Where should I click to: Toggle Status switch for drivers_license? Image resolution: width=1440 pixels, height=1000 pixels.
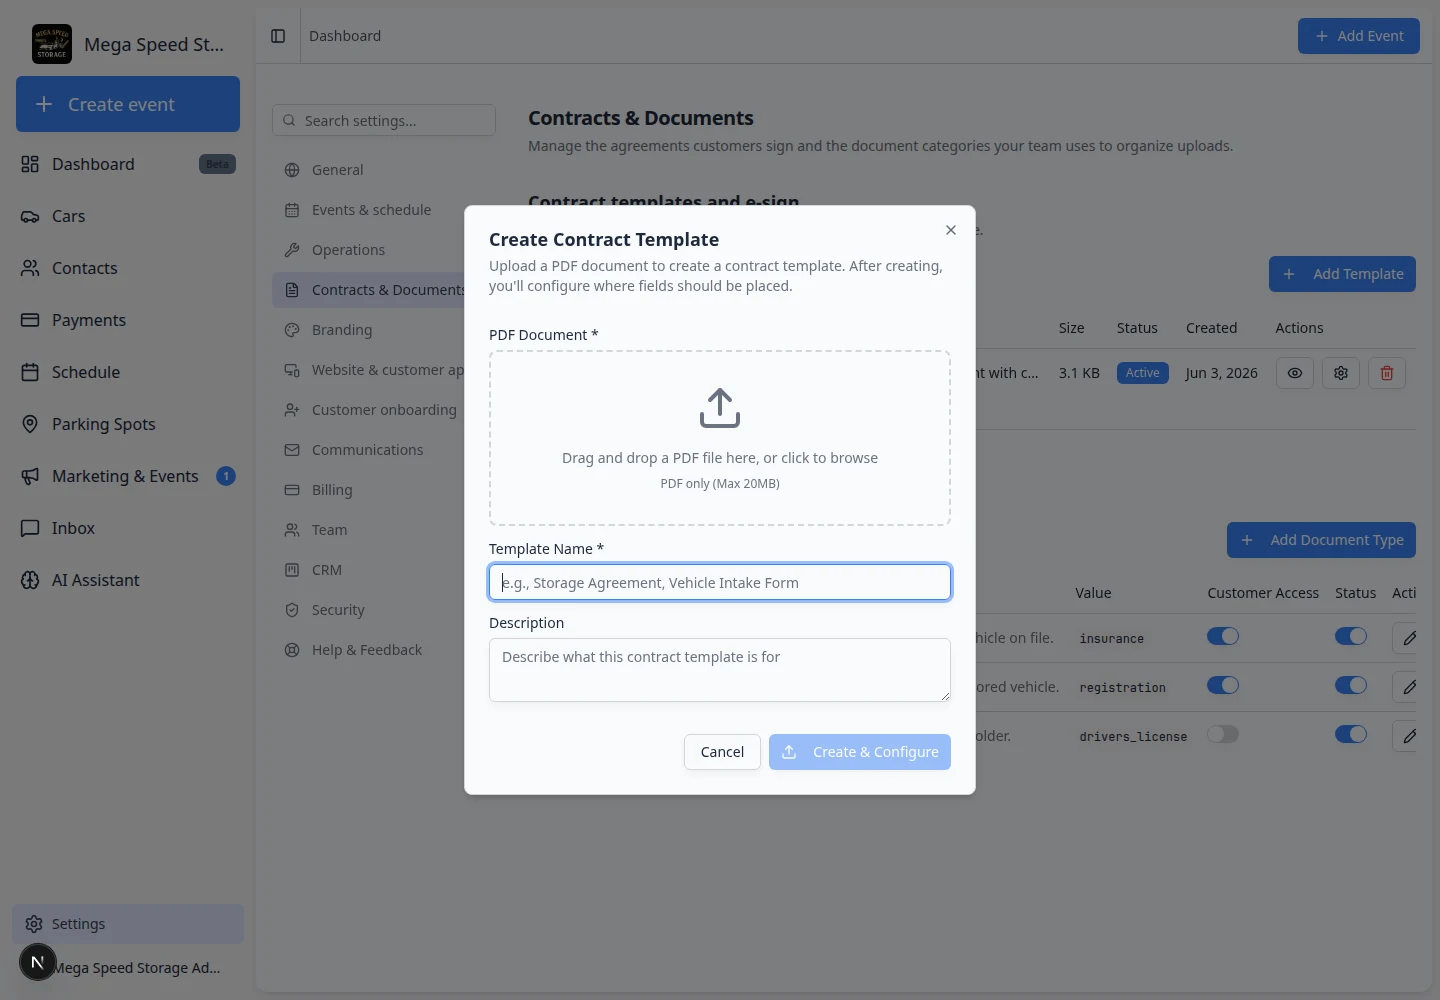1351,734
